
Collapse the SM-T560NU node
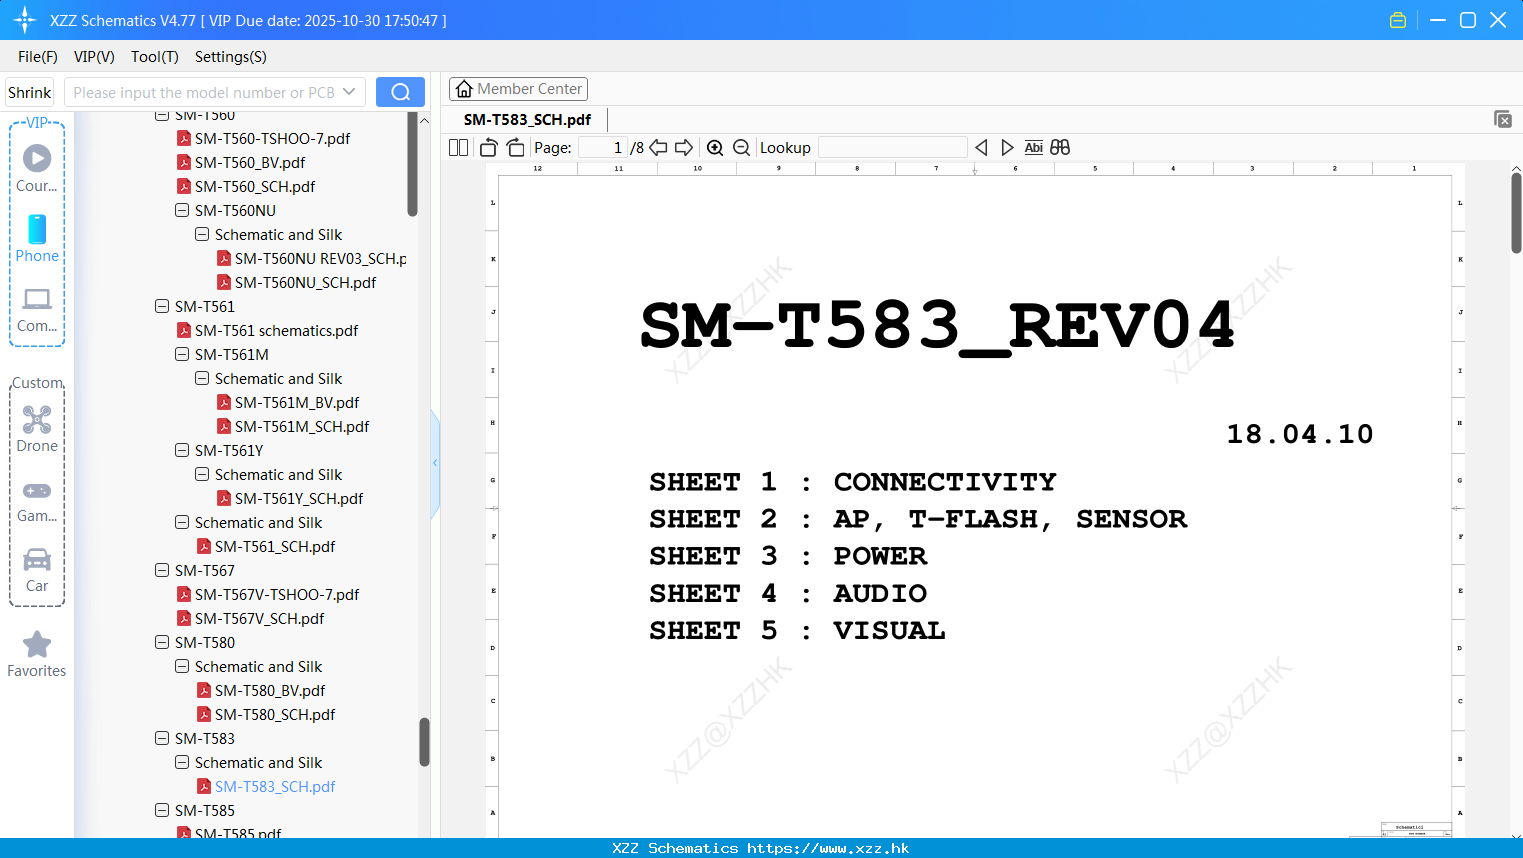pyautogui.click(x=182, y=210)
